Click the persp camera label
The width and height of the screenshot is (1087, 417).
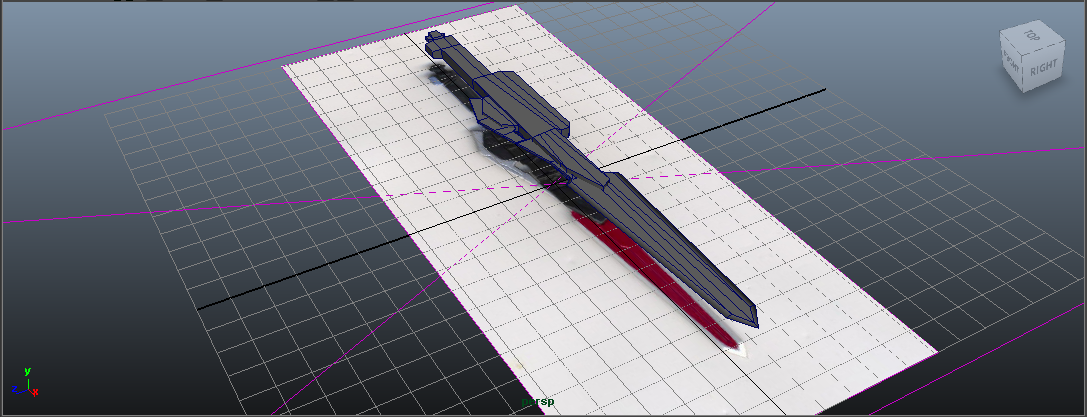(538, 402)
